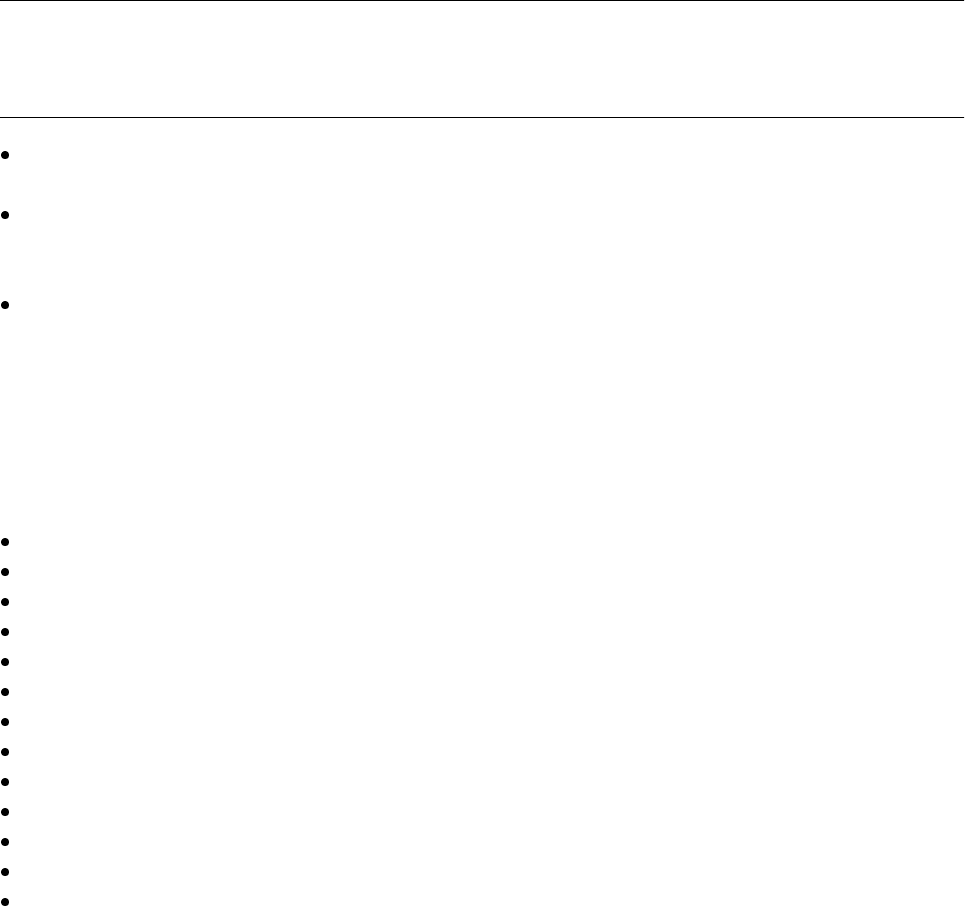965x906 pixels.
Task: Click the third bullet in the upper group
Action: click(5, 305)
